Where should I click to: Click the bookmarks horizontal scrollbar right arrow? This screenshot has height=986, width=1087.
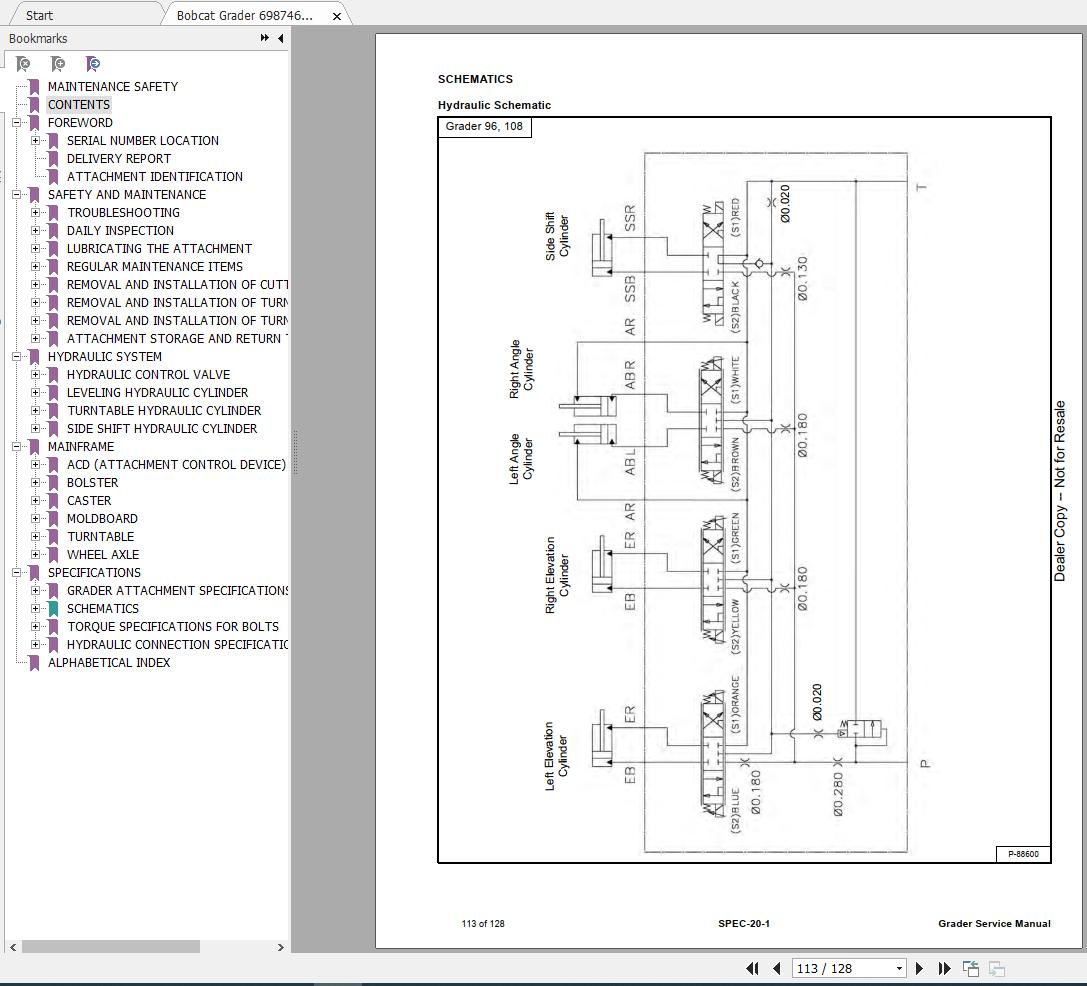coord(281,946)
